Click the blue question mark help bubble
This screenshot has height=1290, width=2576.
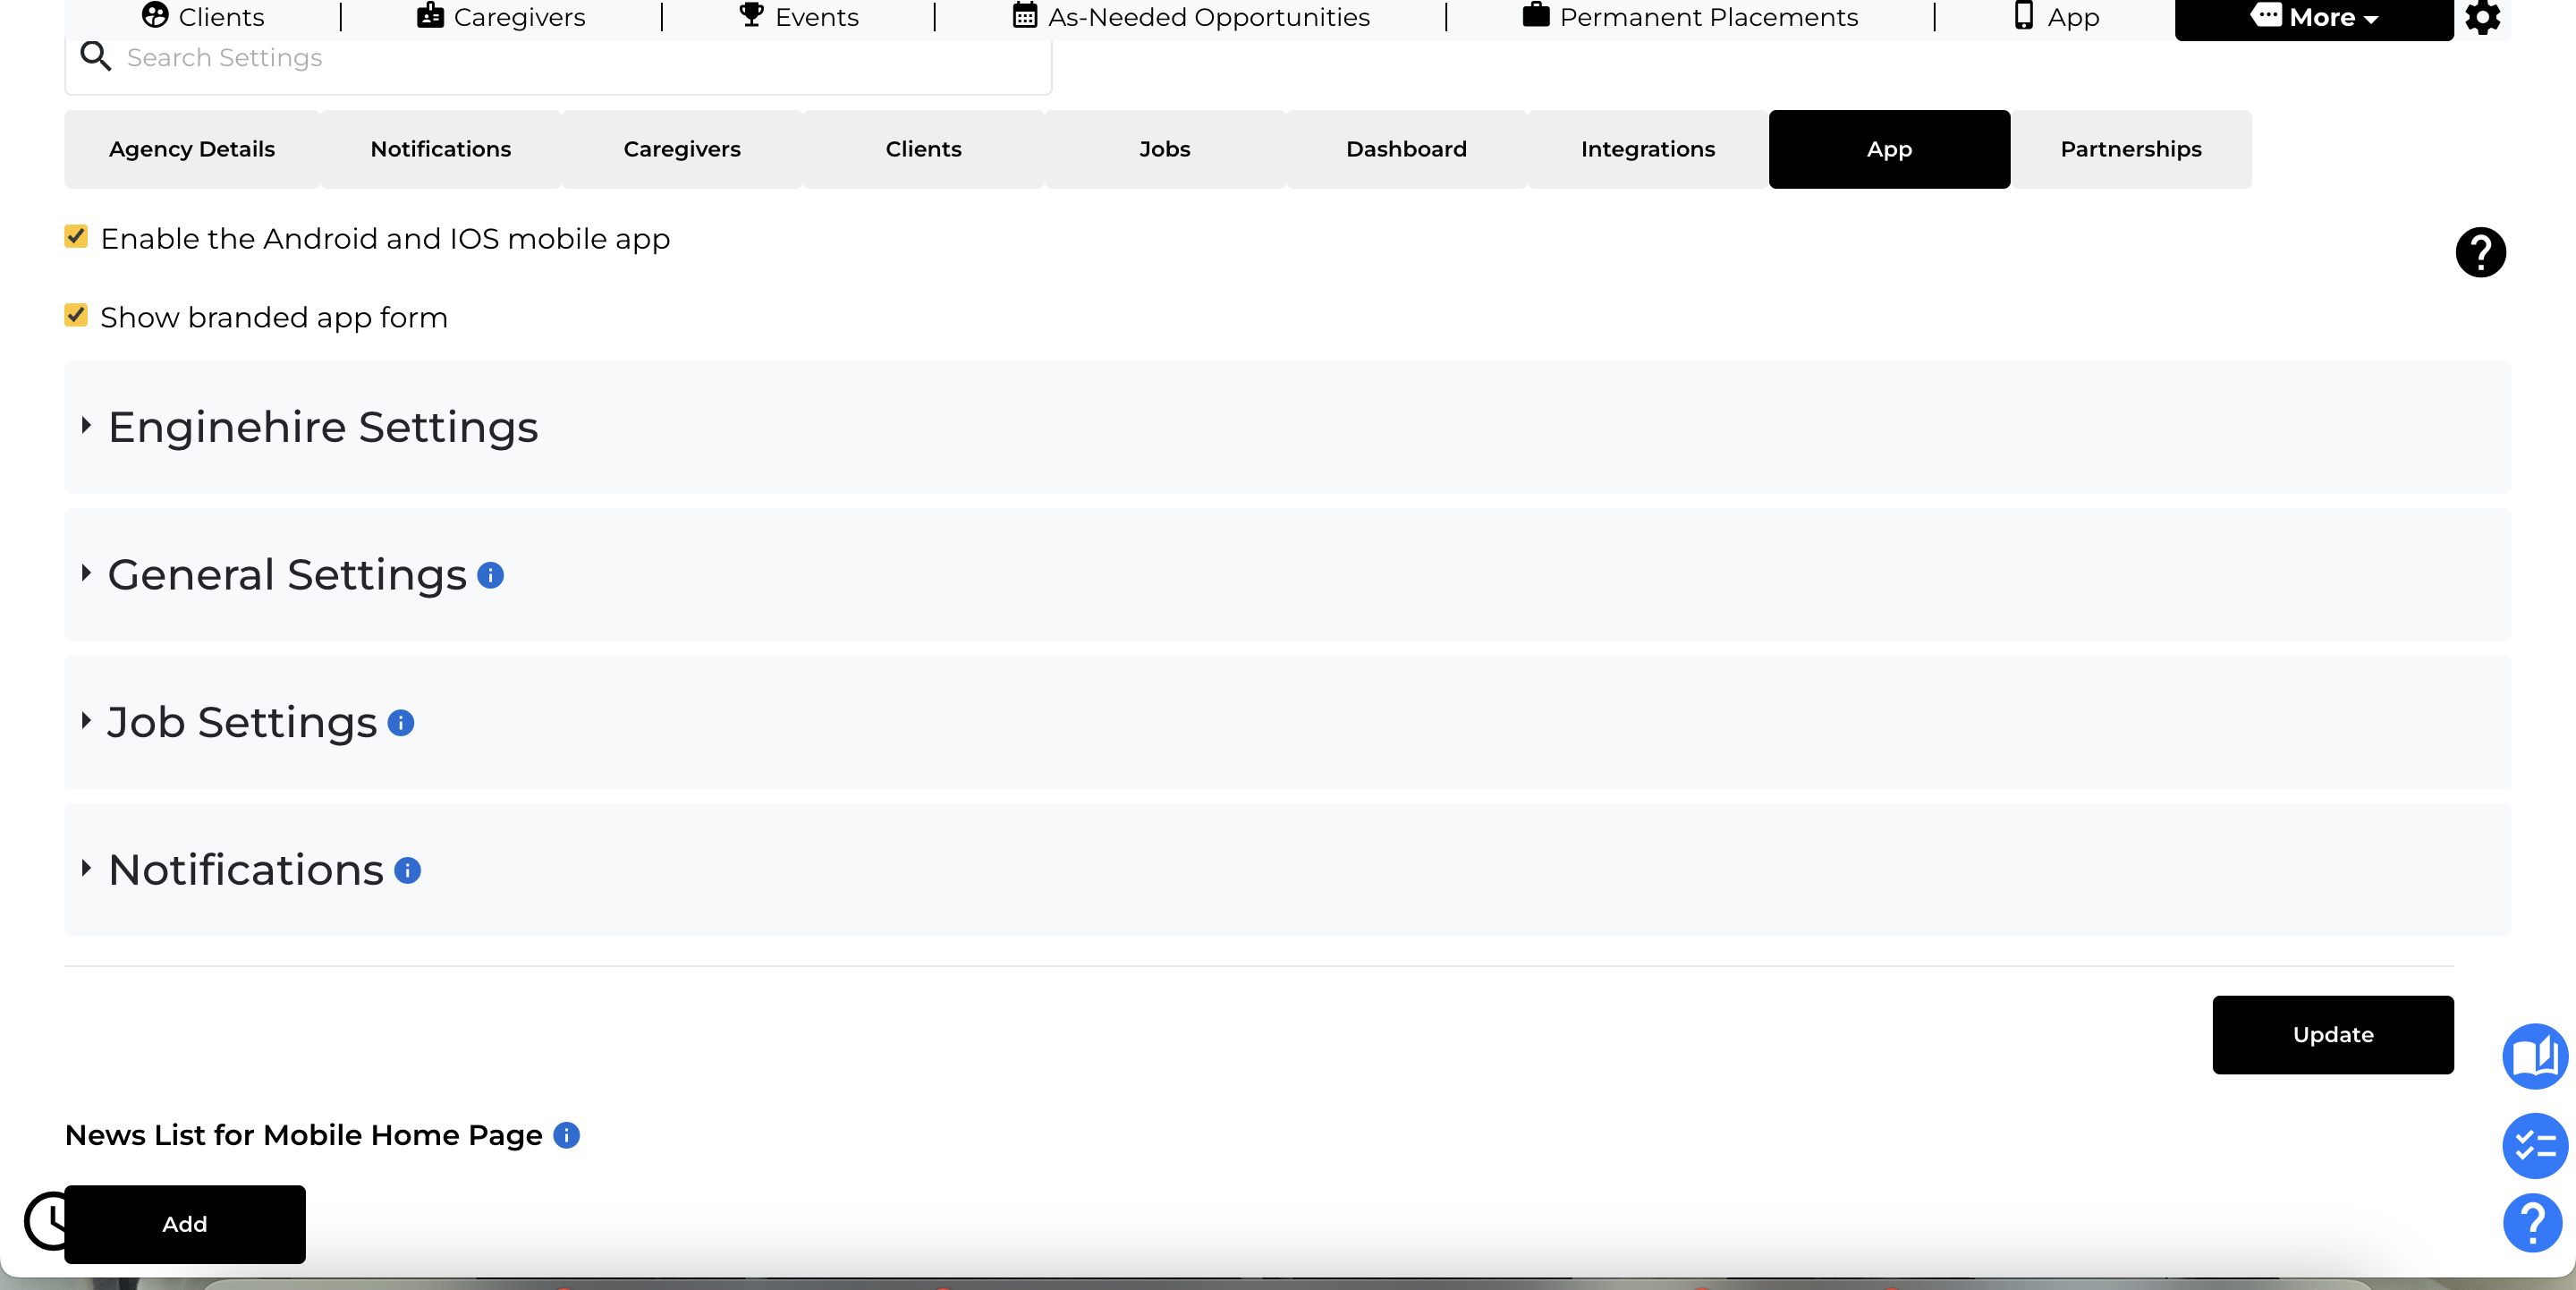pos(2533,1222)
